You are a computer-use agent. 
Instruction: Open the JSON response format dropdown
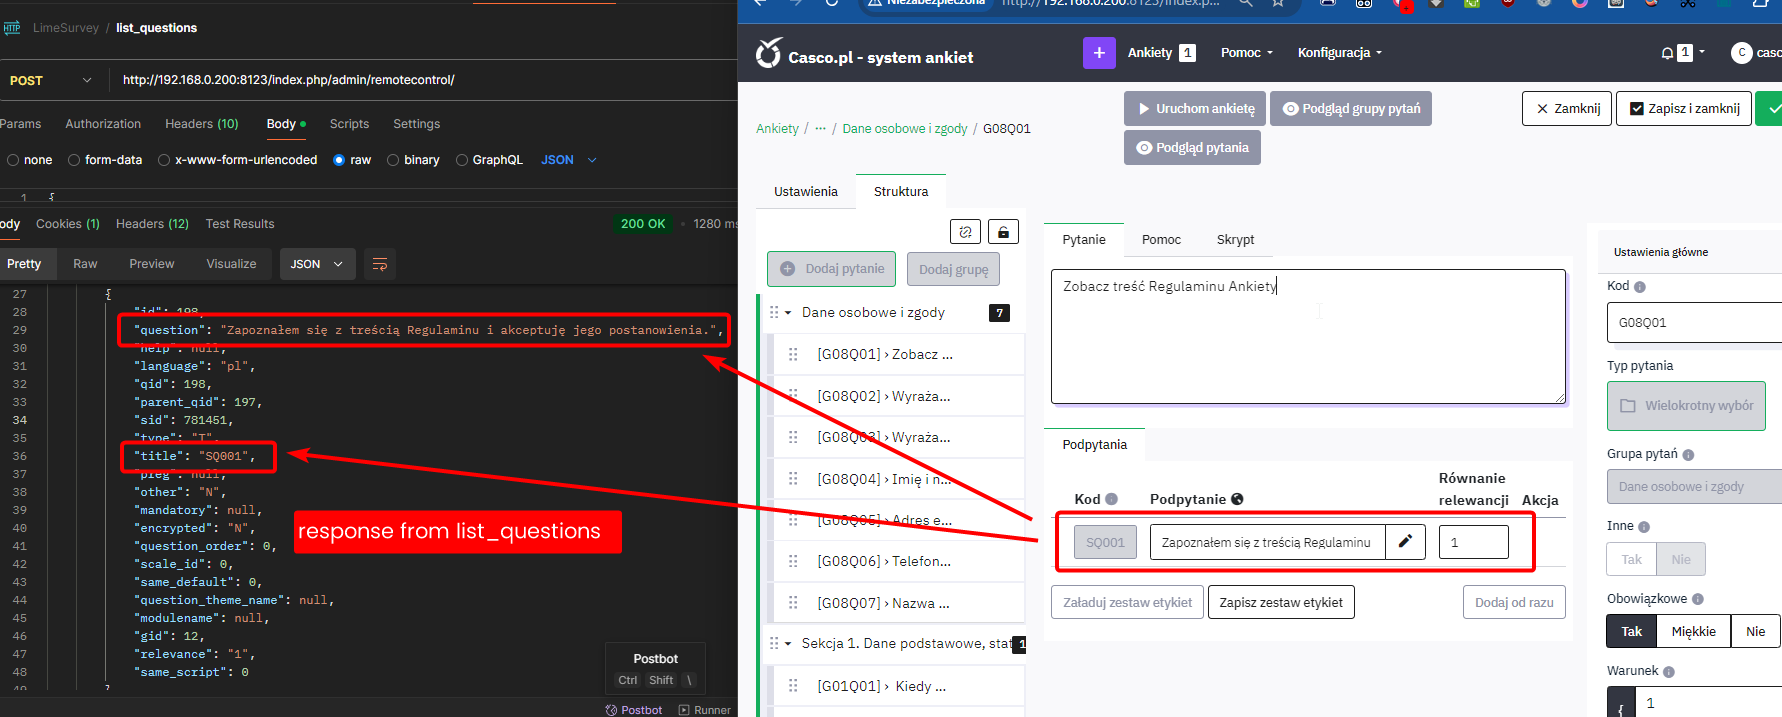tap(316, 264)
